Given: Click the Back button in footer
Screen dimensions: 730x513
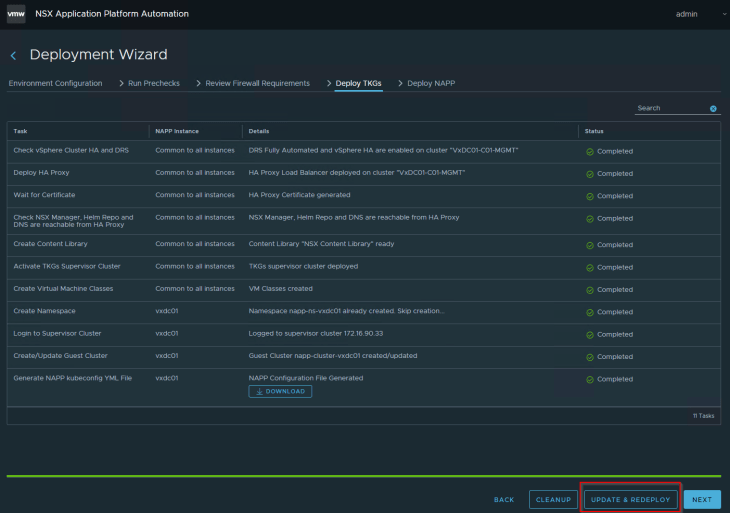Looking at the screenshot, I should [504, 499].
